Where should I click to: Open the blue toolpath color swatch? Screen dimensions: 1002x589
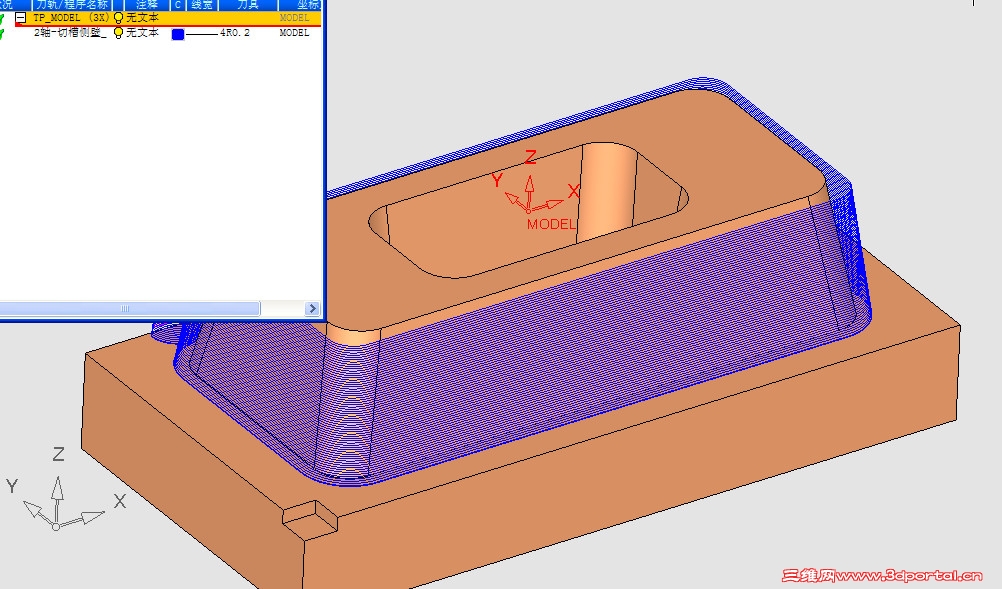click(178, 34)
